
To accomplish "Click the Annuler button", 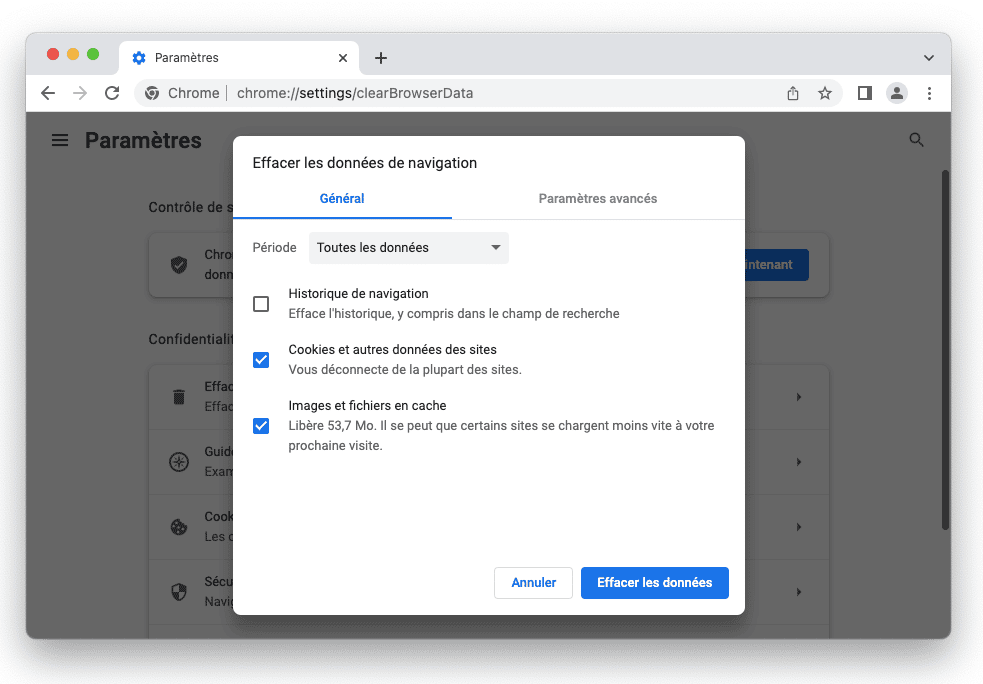I will 533,583.
